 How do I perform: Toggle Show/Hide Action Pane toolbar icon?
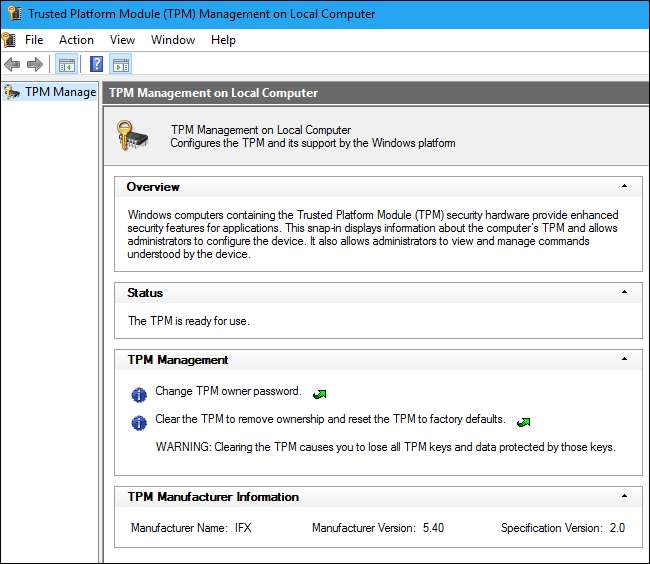121,65
